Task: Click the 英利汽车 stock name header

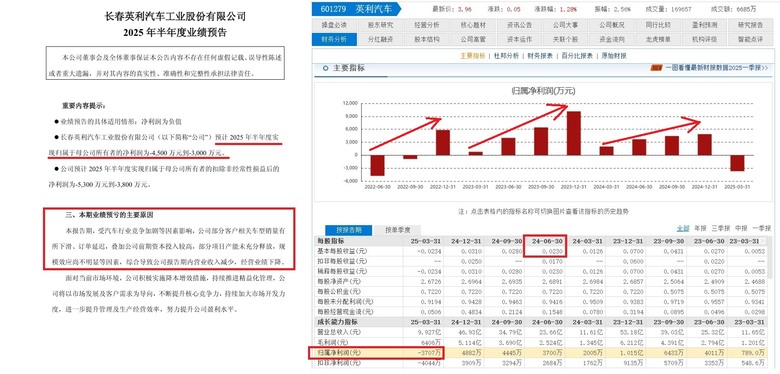Action: coord(374,8)
